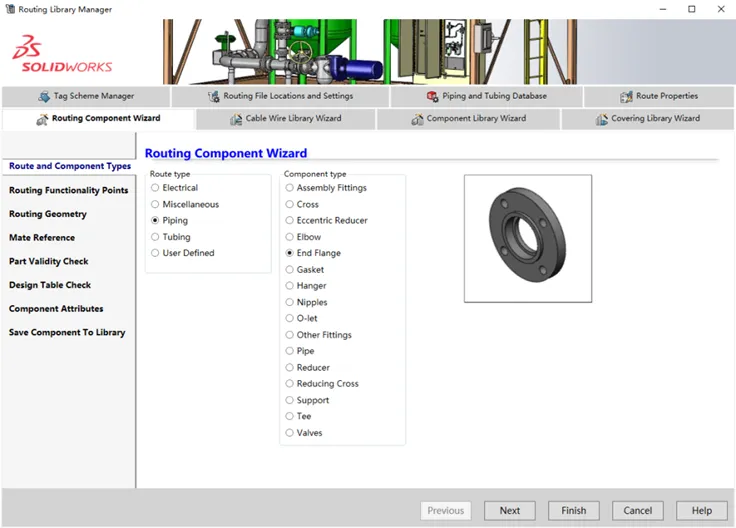Viewport: 736px width, 528px height.
Task: Click the Route Properties tab icon
Action: pos(626,97)
